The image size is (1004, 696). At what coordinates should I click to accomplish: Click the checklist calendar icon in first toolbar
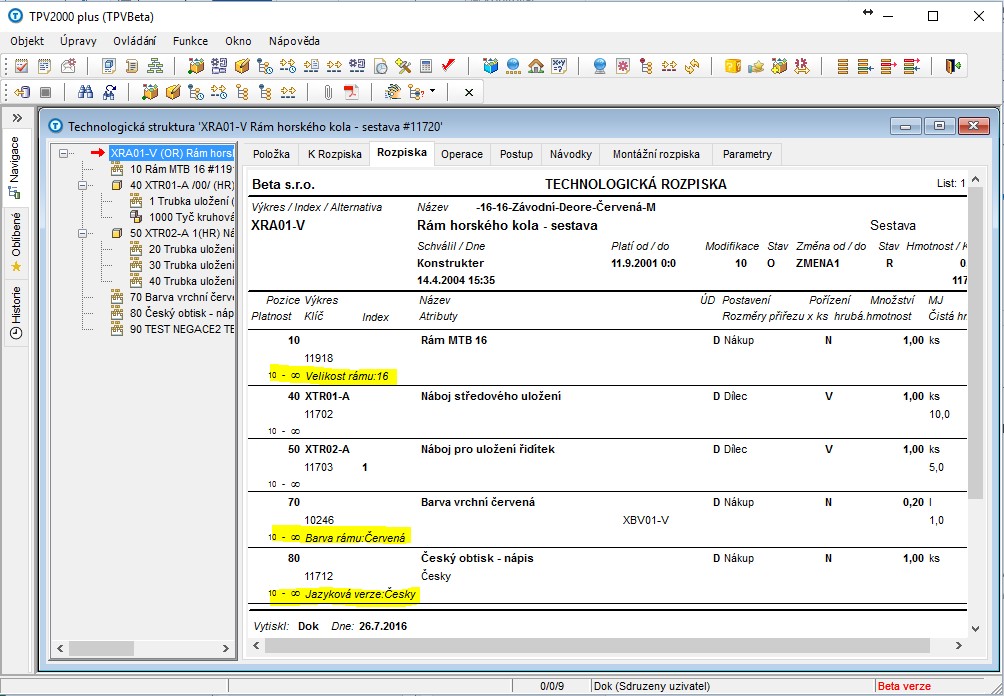tap(21, 65)
